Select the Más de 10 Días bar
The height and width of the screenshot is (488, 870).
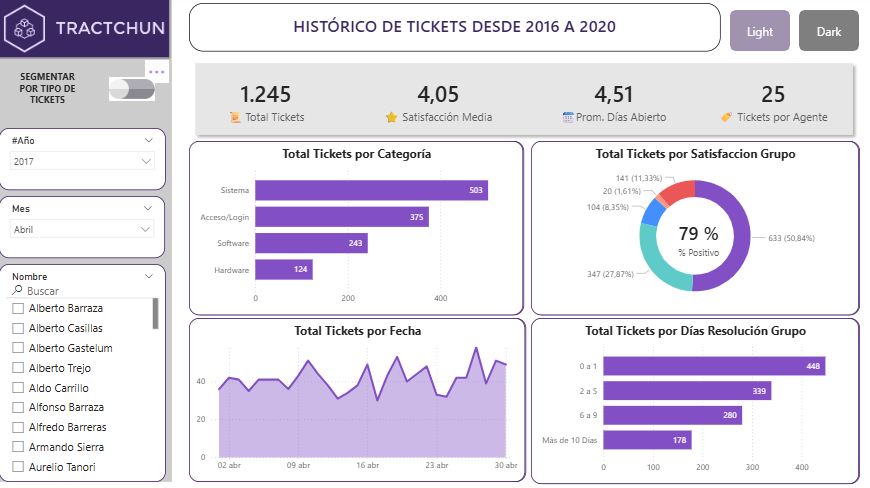coord(647,440)
